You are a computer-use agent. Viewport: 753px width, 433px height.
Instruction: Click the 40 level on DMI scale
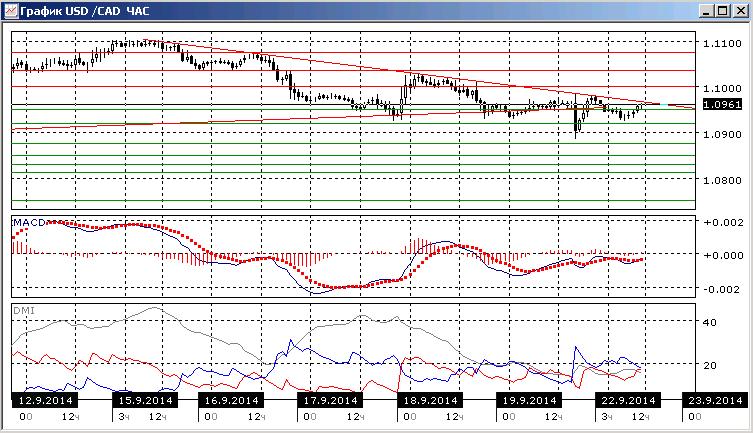pyautogui.click(x=710, y=323)
